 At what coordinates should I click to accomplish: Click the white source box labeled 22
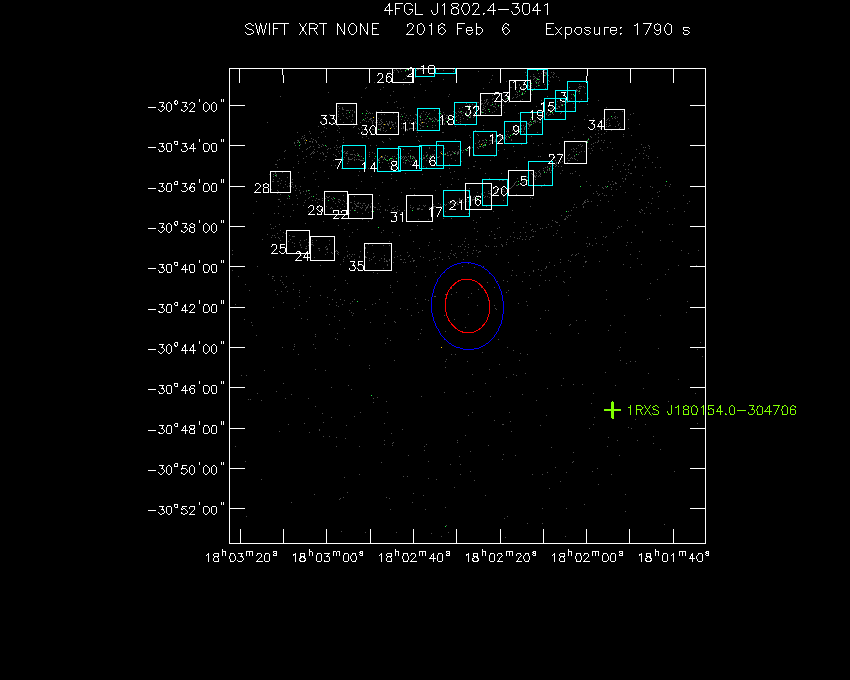pos(360,207)
